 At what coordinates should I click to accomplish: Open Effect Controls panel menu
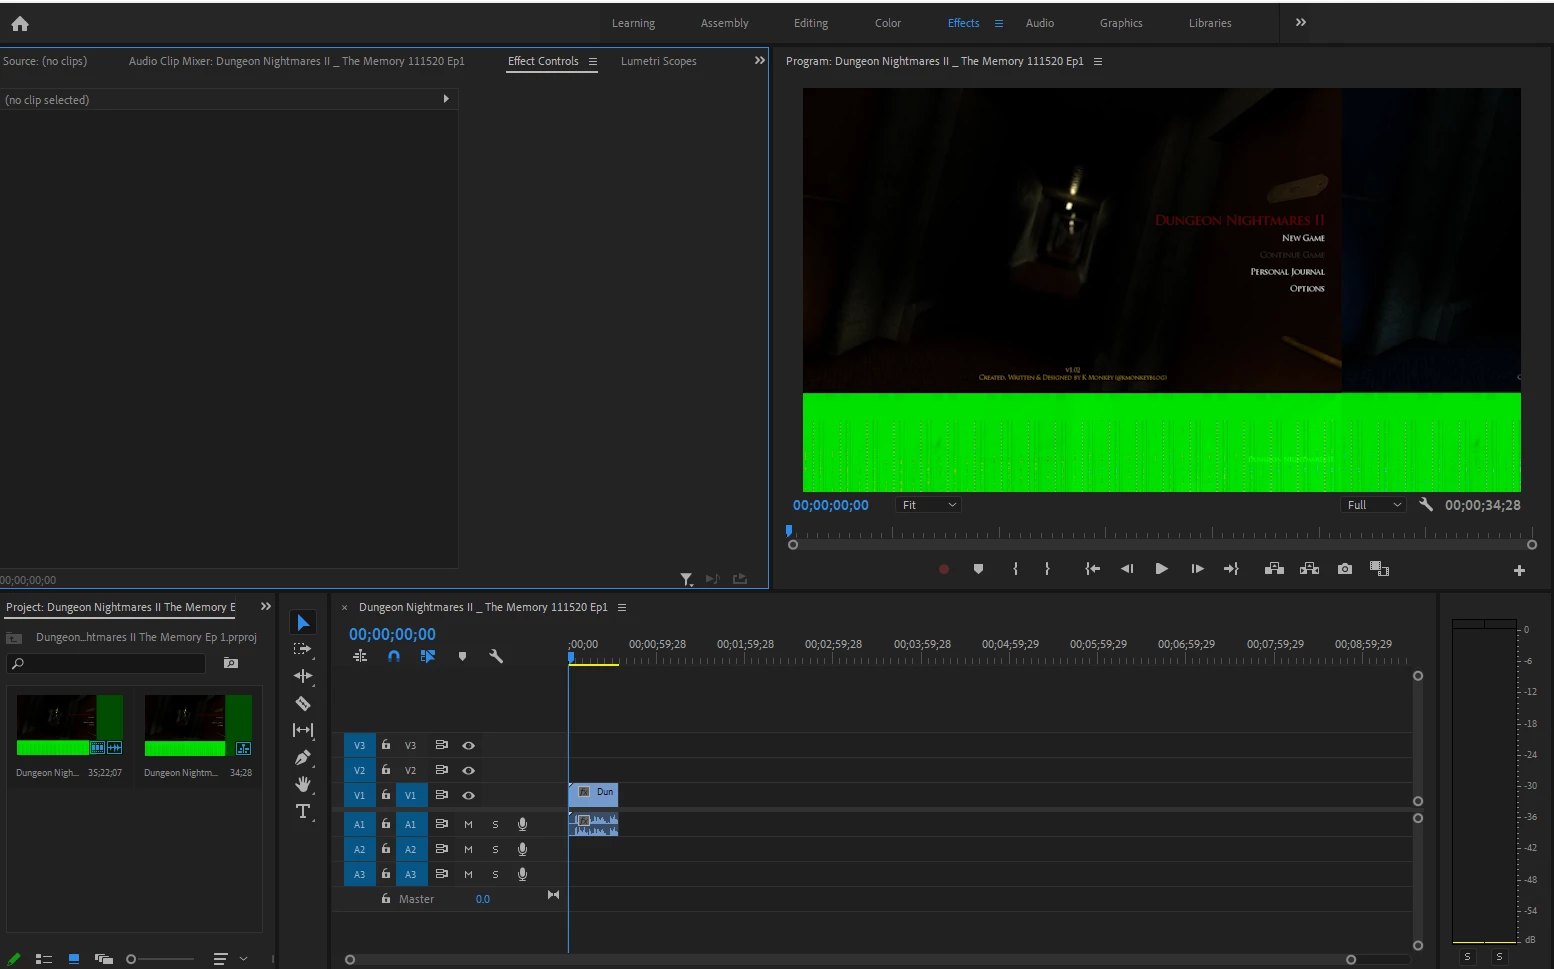592,62
